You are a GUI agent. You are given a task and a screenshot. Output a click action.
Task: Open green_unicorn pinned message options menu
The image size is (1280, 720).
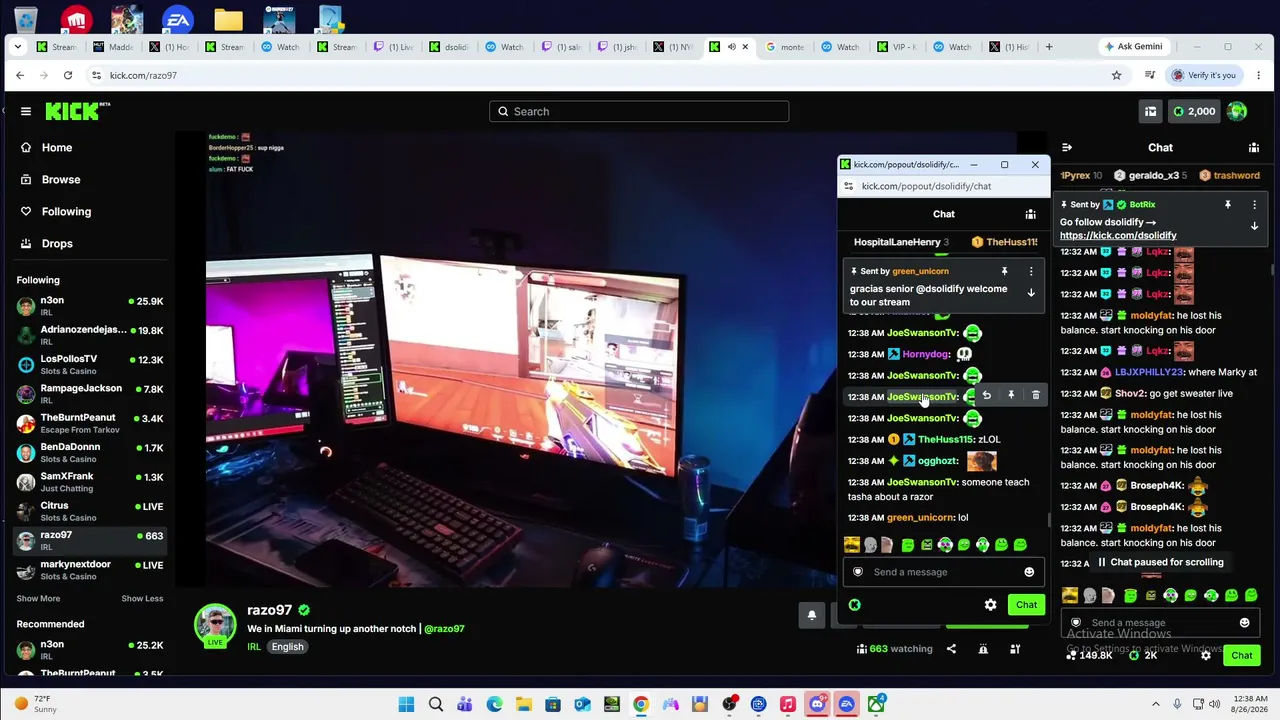[x=1031, y=271]
